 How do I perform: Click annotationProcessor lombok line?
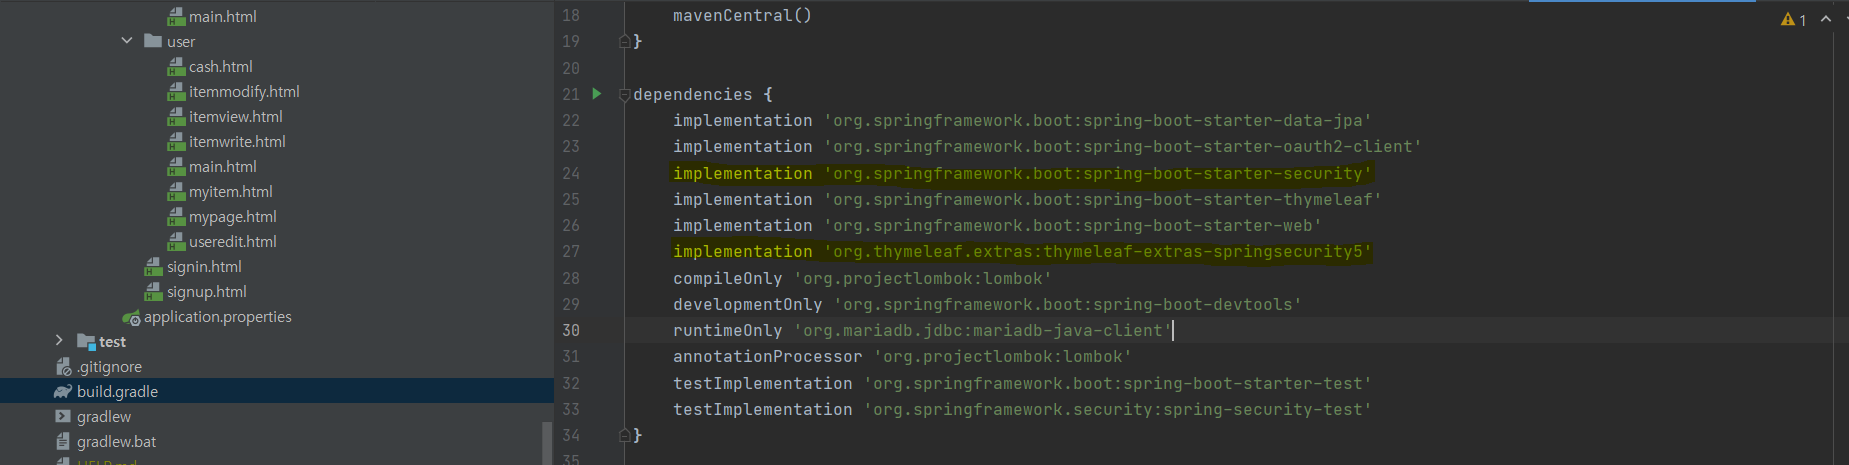(902, 356)
